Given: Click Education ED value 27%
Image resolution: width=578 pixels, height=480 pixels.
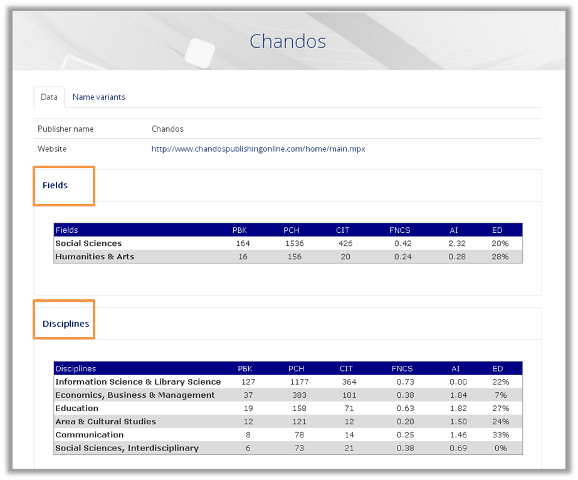Looking at the screenshot, I should coord(501,408).
